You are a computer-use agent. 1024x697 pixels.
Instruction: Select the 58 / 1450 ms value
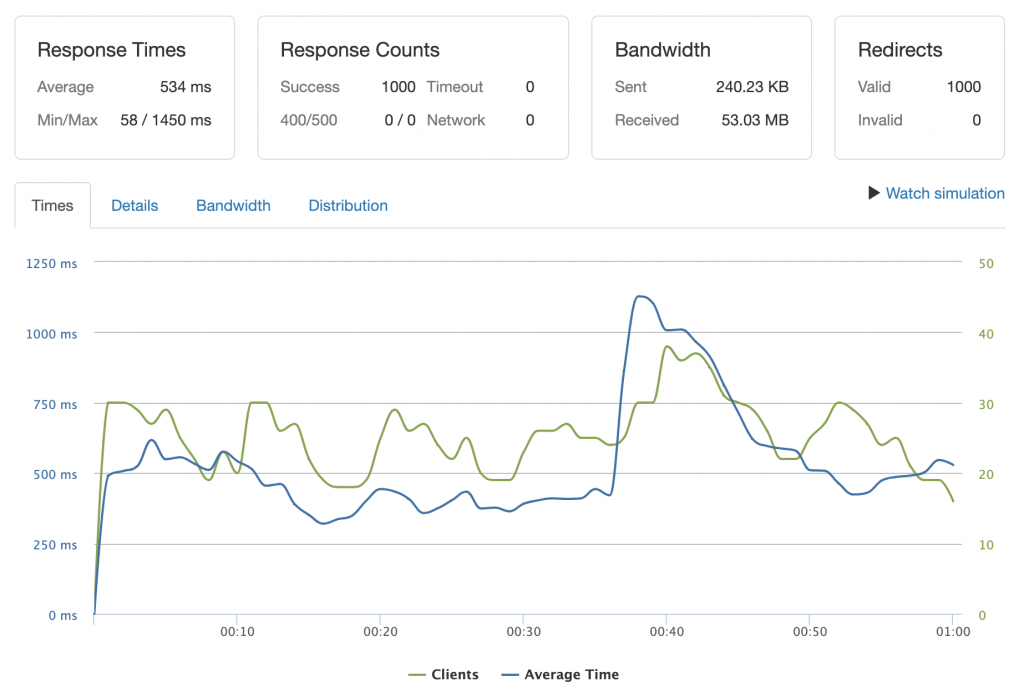point(166,120)
